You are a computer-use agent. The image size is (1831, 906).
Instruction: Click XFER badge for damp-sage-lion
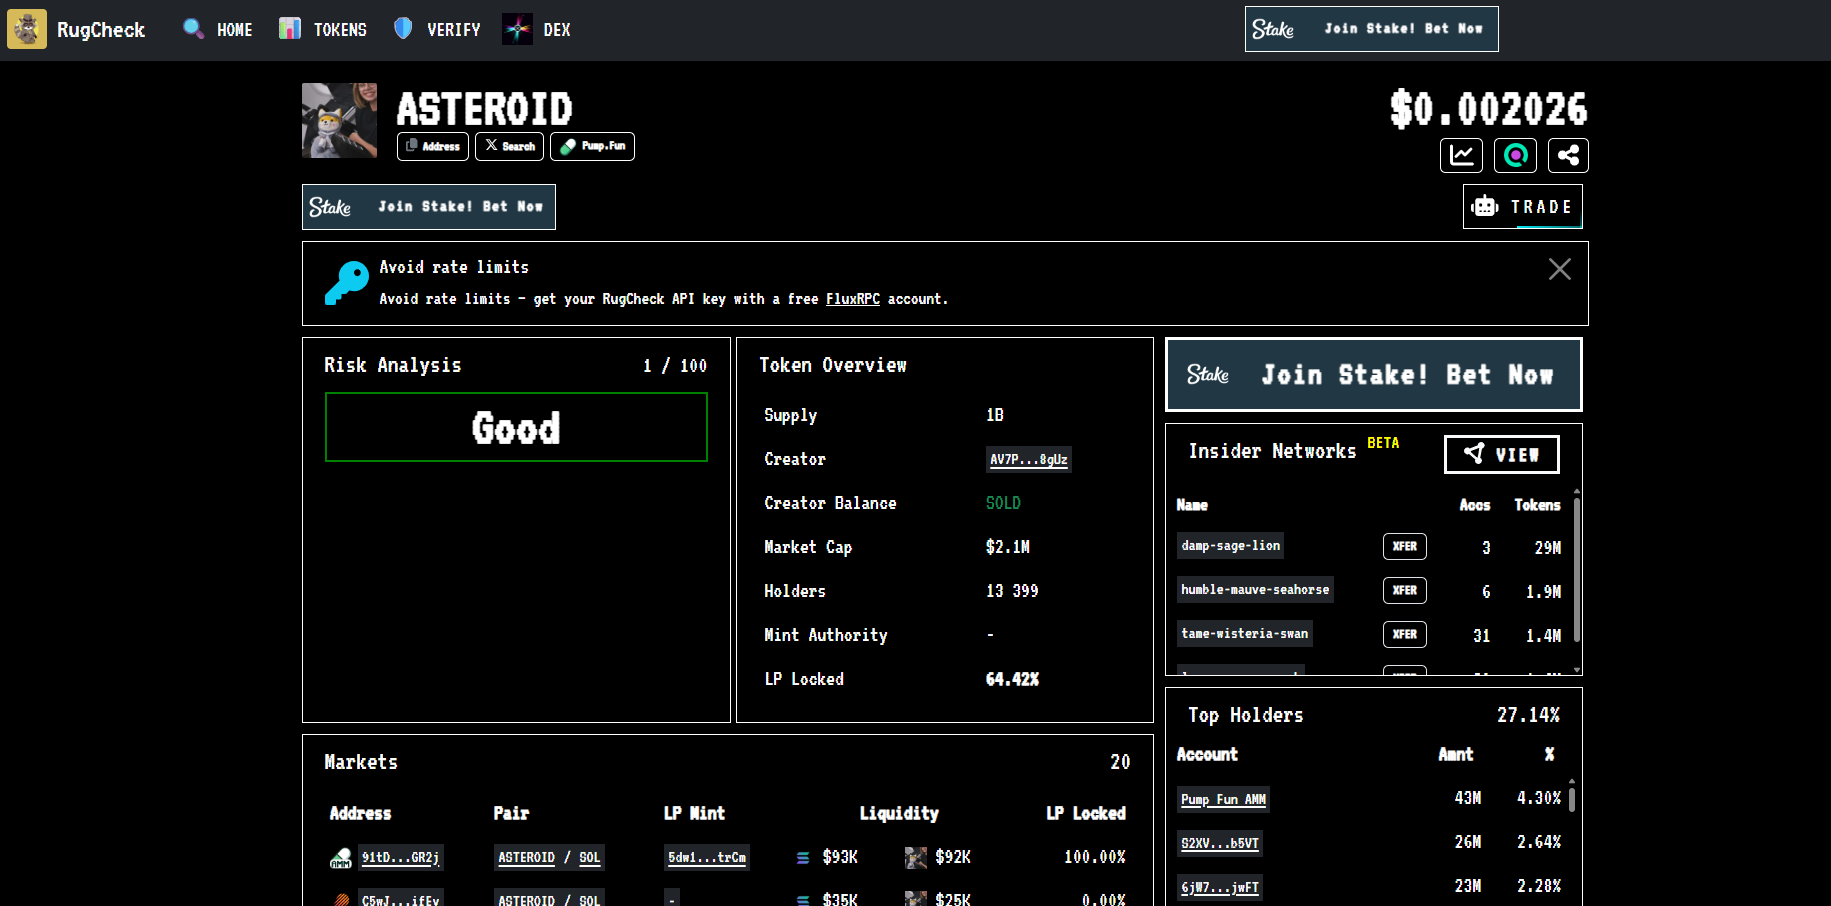pyautogui.click(x=1404, y=546)
